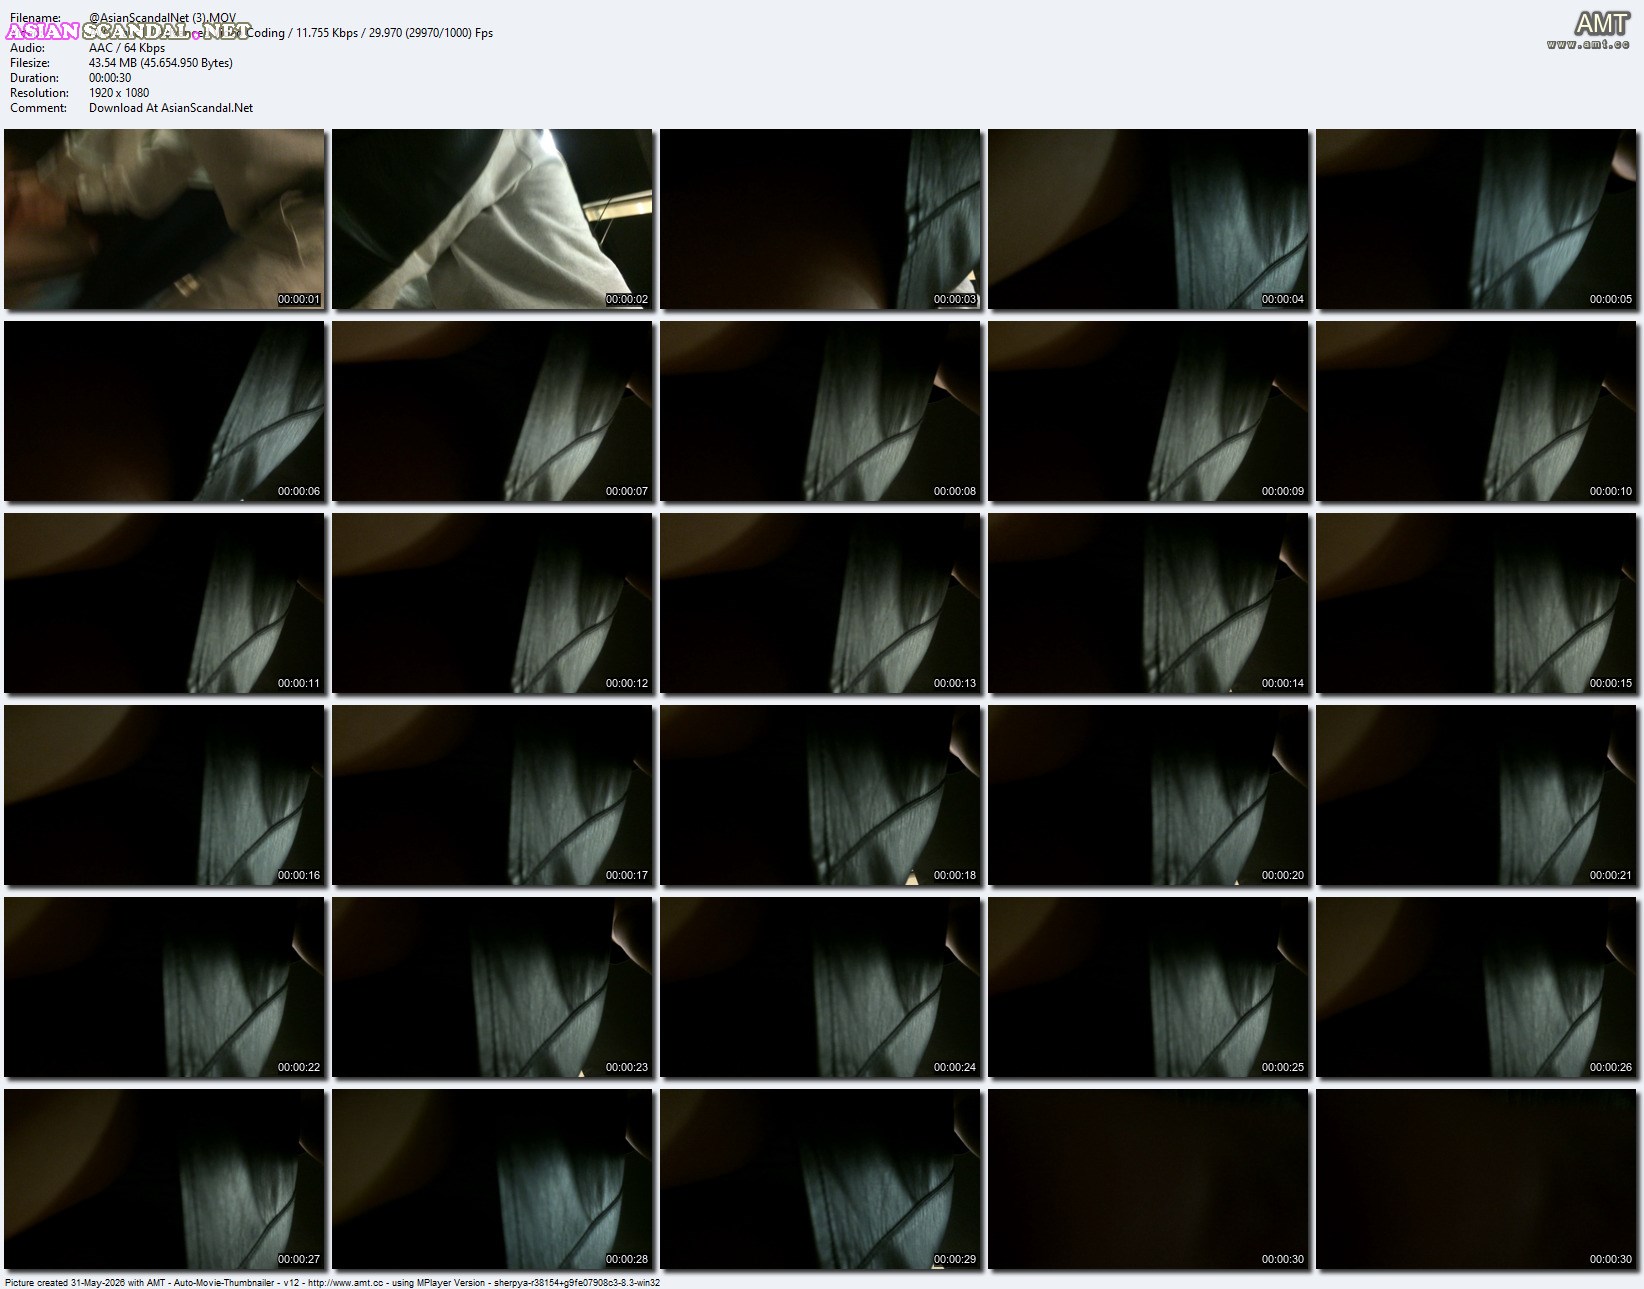Select the frame at 00:00:12
Viewport: 1644px width, 1289px height.
[492, 603]
